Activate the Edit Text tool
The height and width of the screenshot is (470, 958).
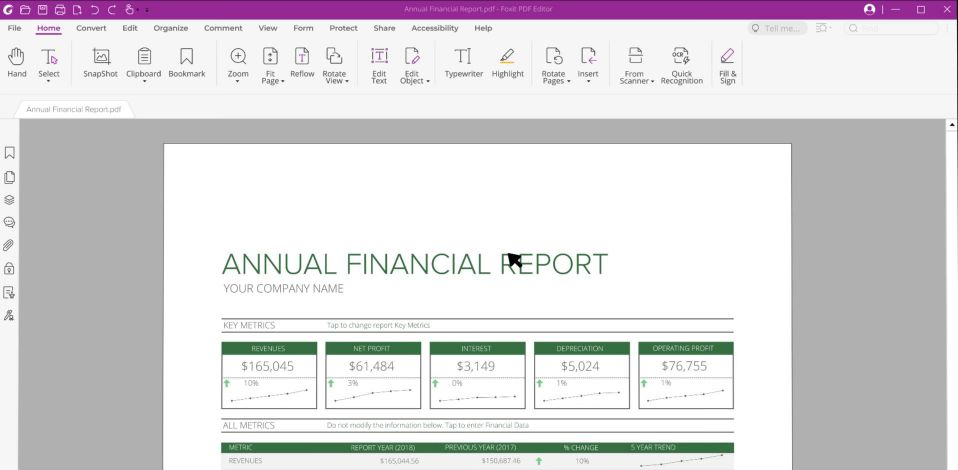coord(379,65)
